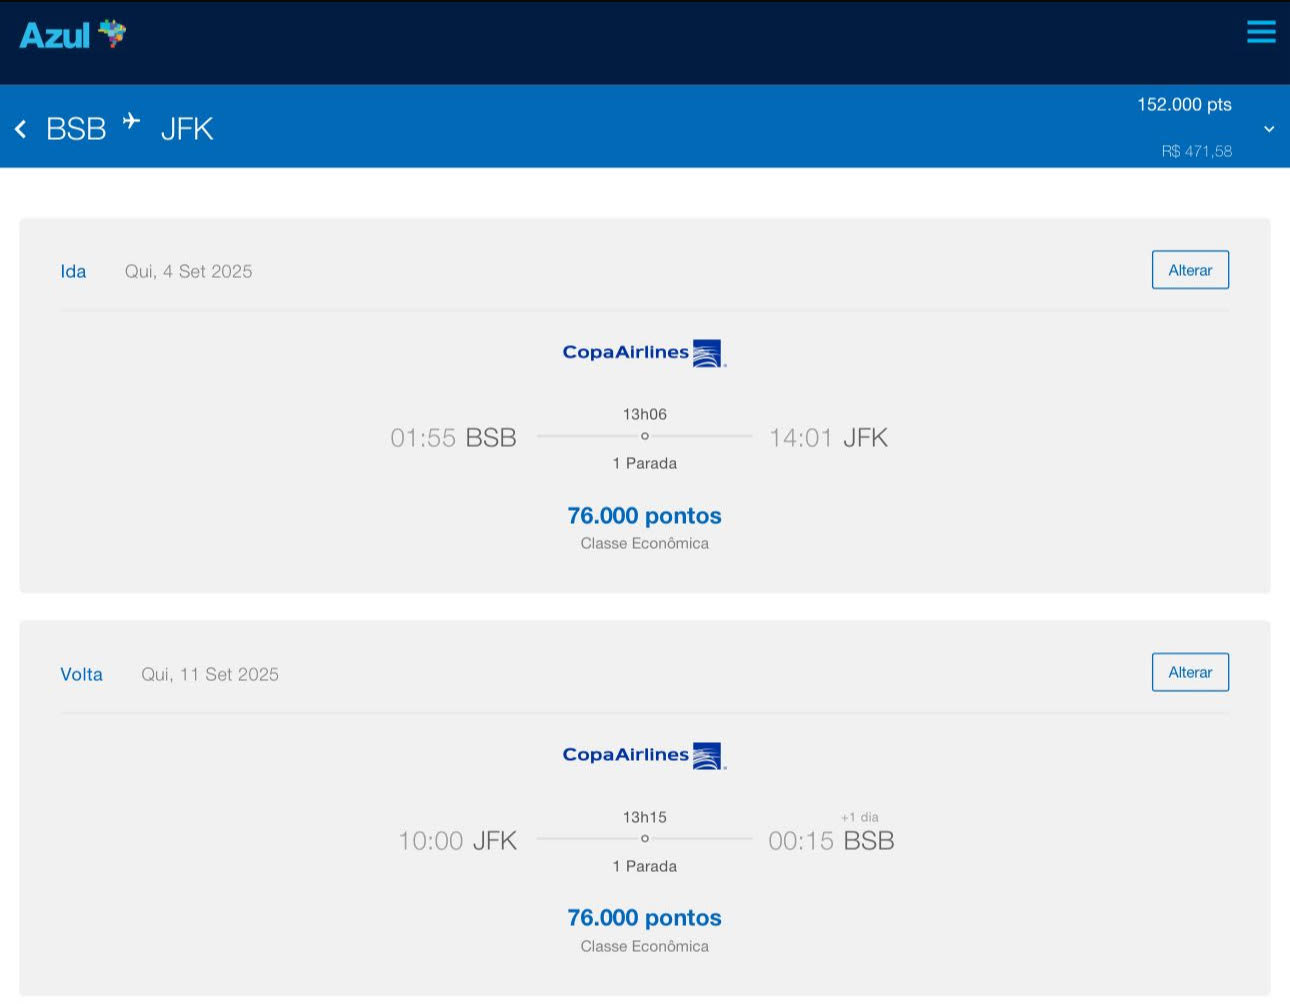
Task: Click the airplane icon between BSB and JFK
Action: pyautogui.click(x=132, y=122)
